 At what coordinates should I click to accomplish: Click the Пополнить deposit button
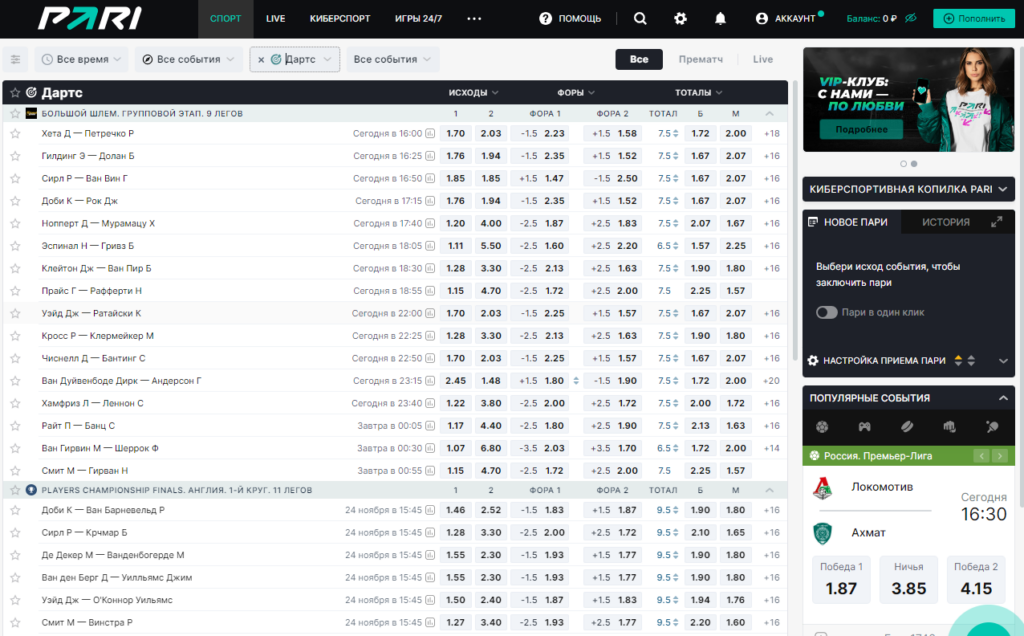[974, 18]
